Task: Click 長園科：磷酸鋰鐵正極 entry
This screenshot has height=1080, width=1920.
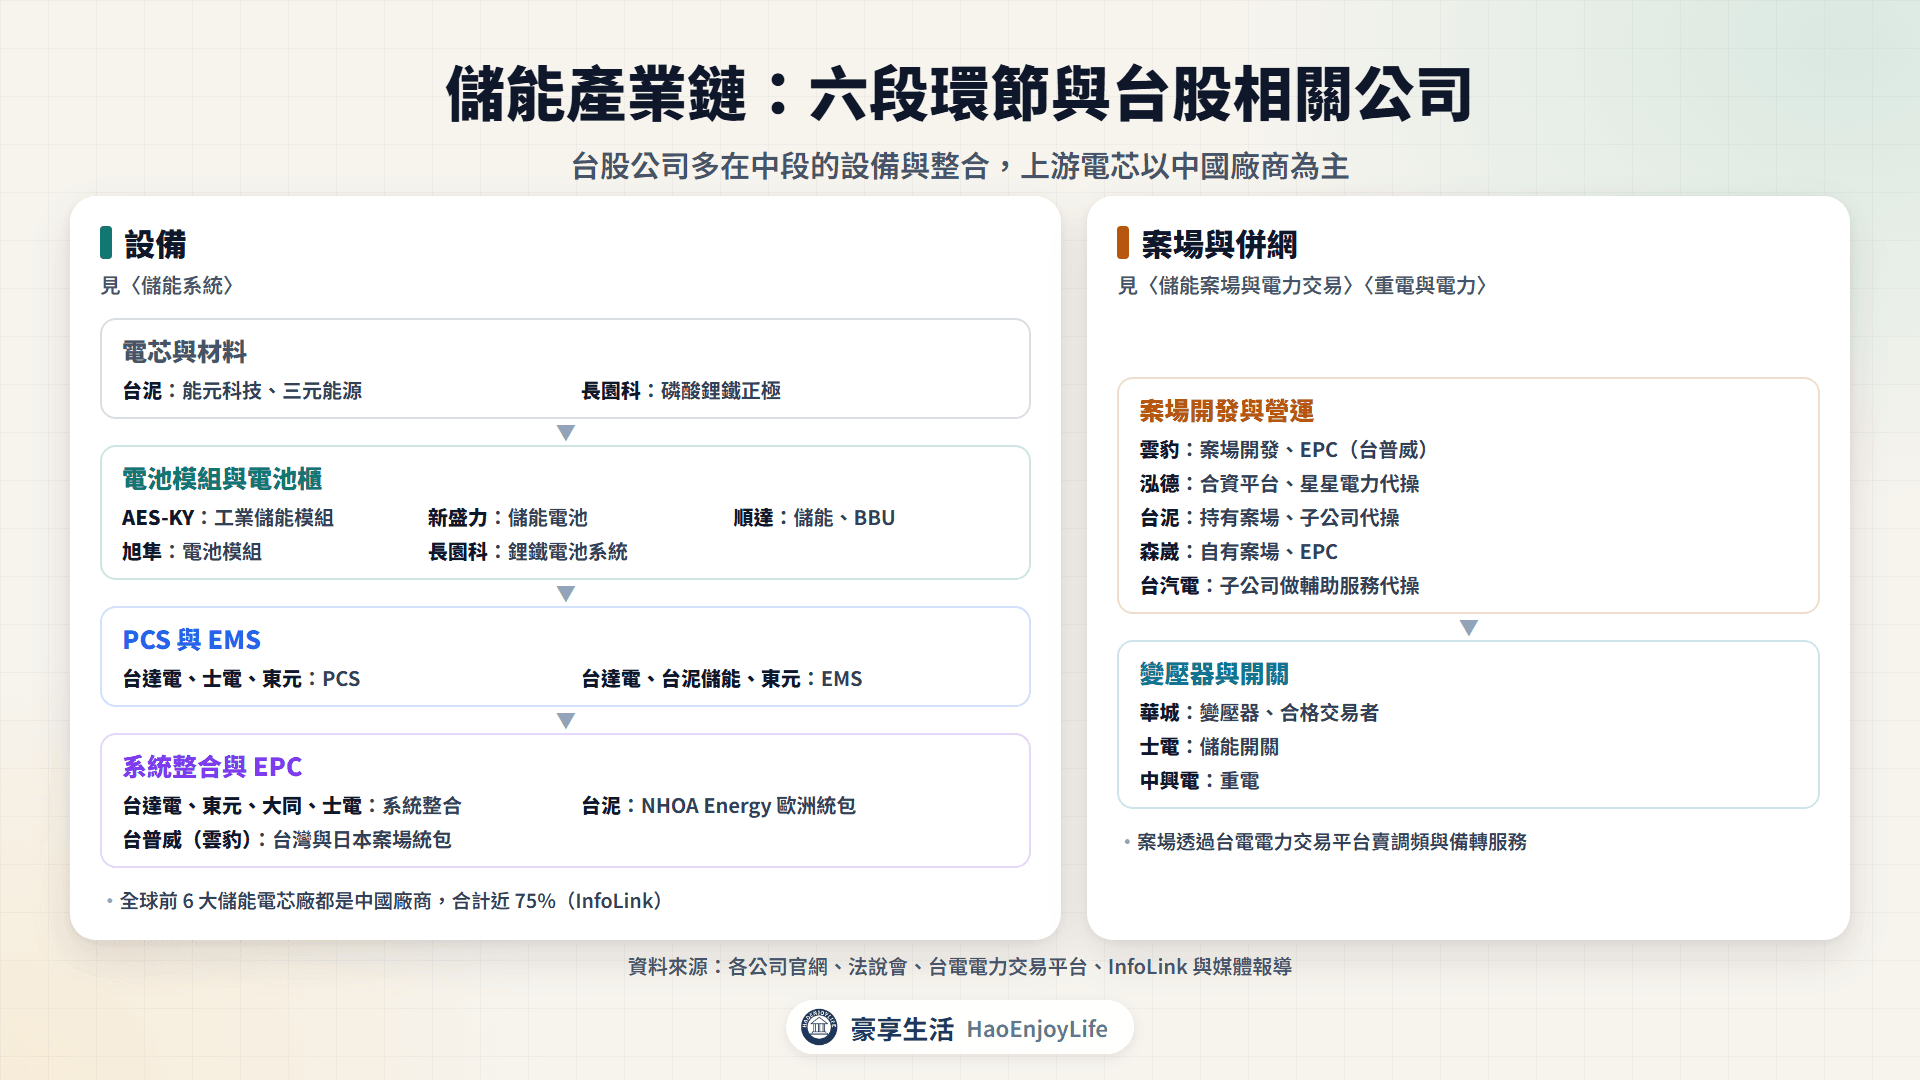Action: (681, 391)
